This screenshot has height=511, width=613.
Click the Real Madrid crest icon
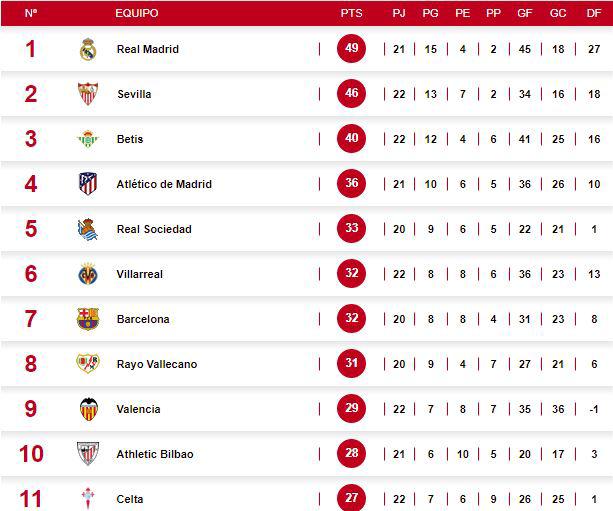coord(88,49)
